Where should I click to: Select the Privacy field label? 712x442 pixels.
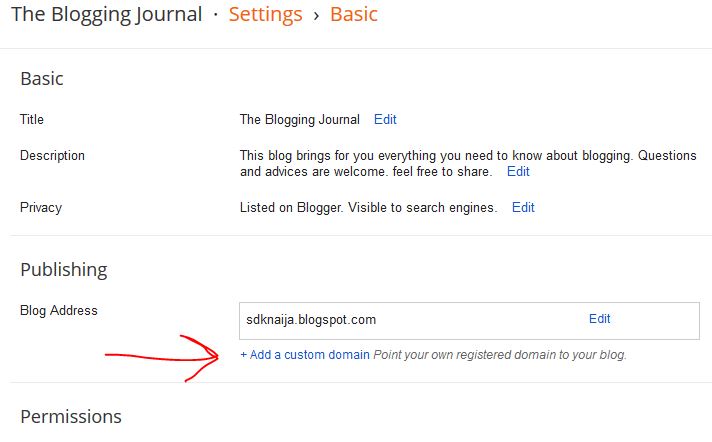click(x=41, y=207)
